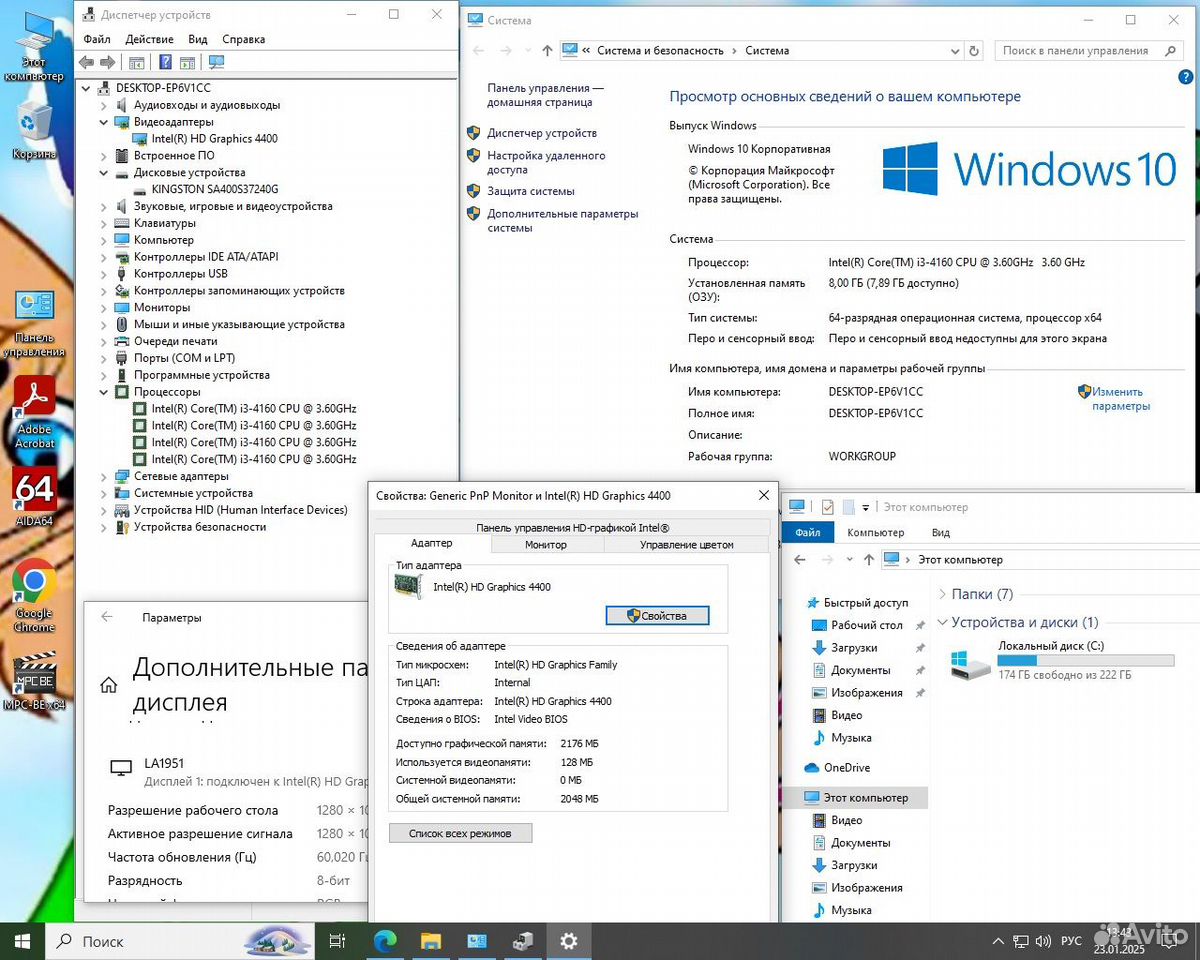Open the address bar dropdown in System window
This screenshot has width=1200, height=960.
(953, 50)
